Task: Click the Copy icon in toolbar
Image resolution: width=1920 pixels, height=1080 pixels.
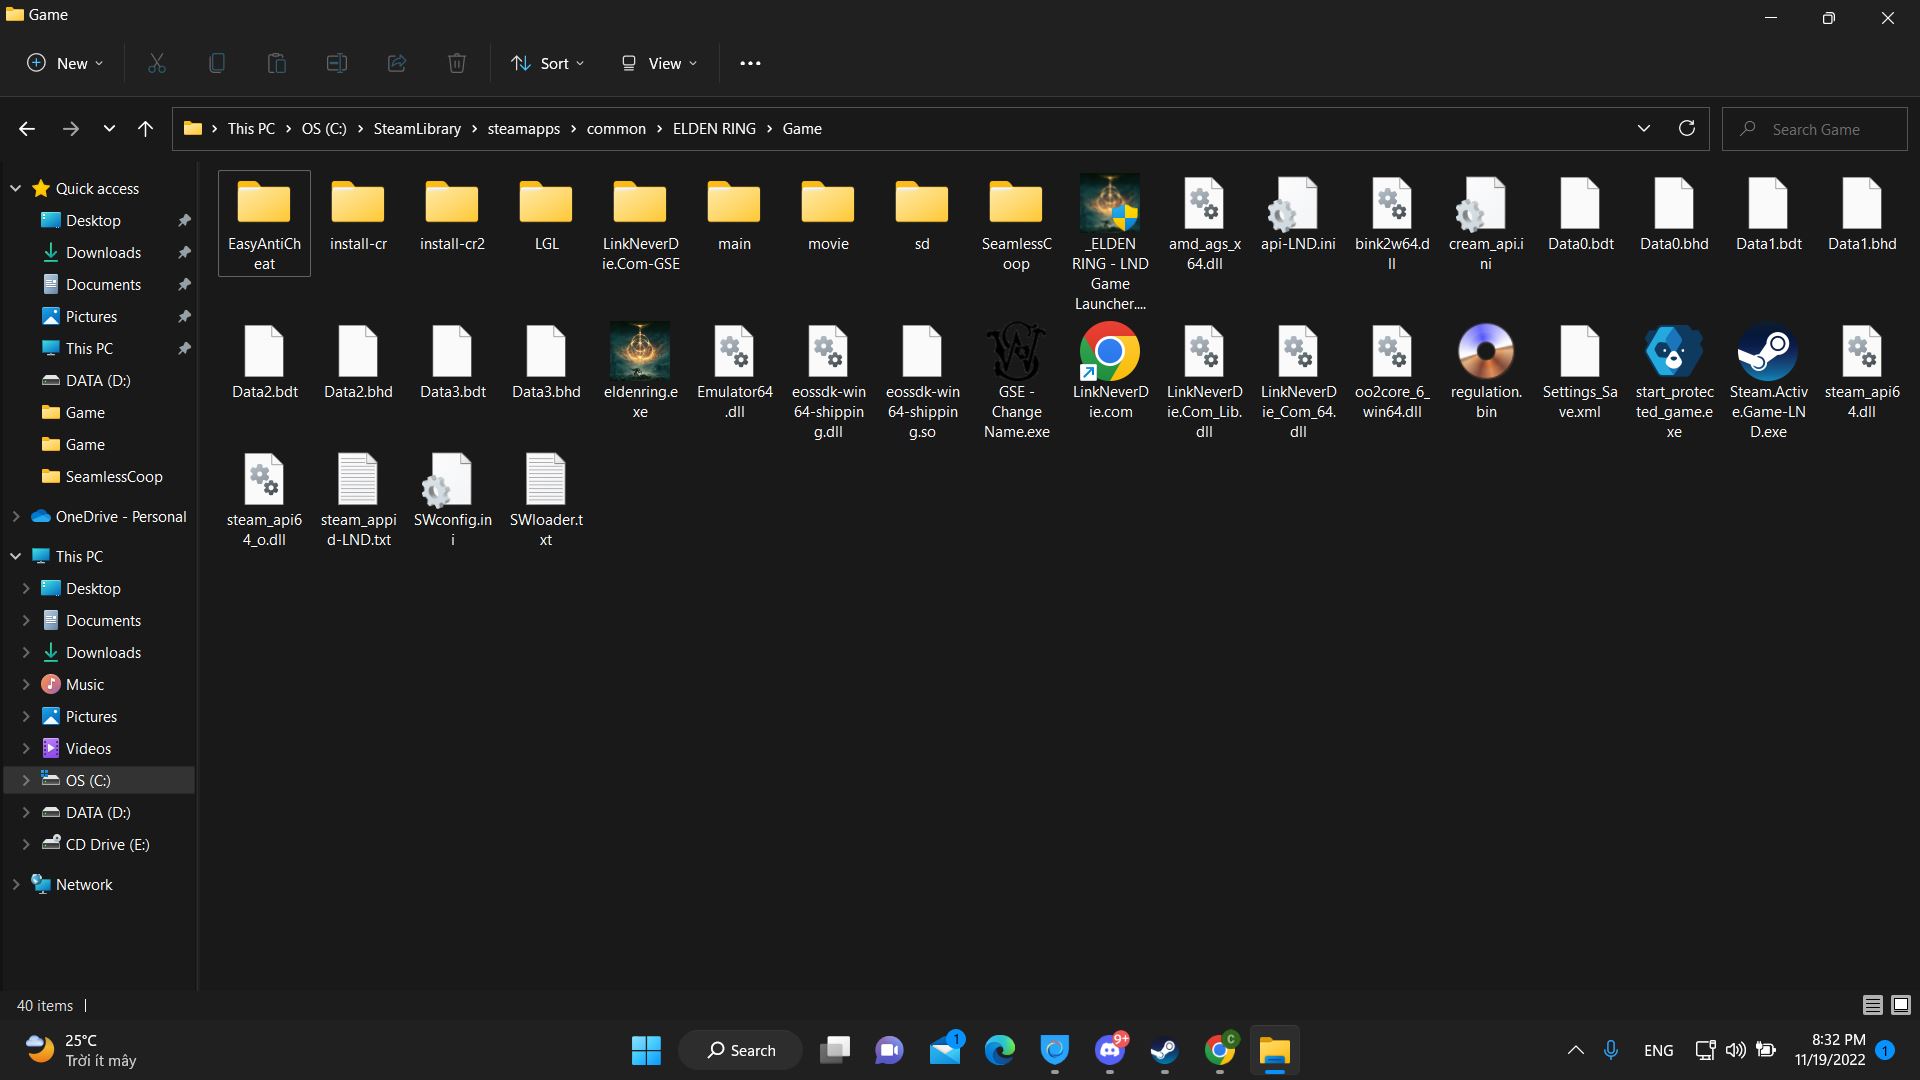Action: (217, 63)
